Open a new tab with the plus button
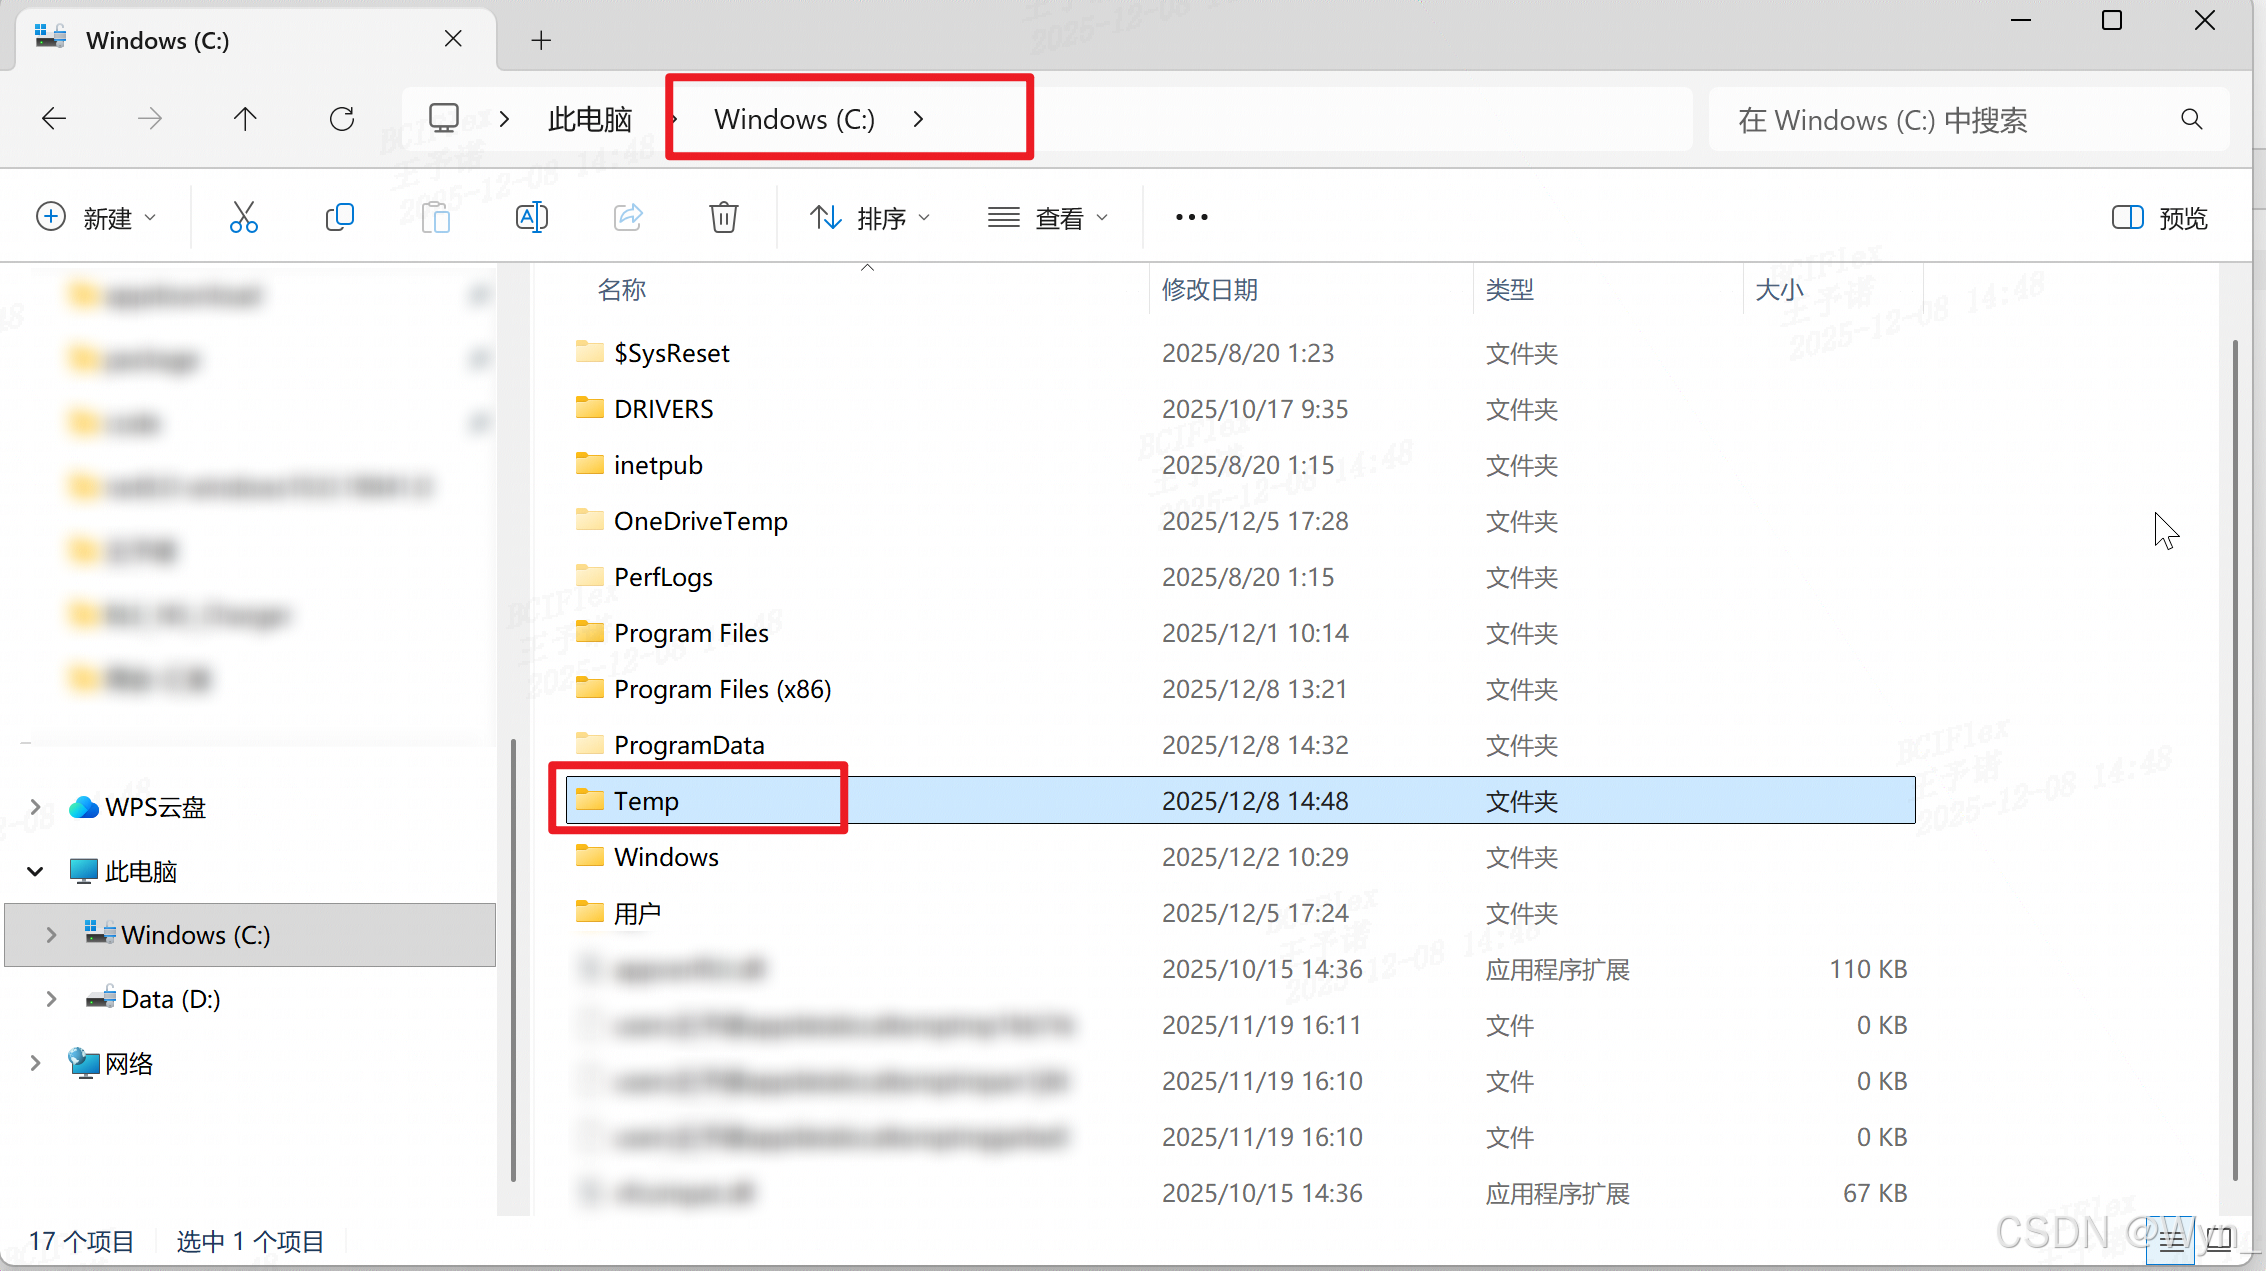The width and height of the screenshot is (2266, 1271). click(541, 40)
